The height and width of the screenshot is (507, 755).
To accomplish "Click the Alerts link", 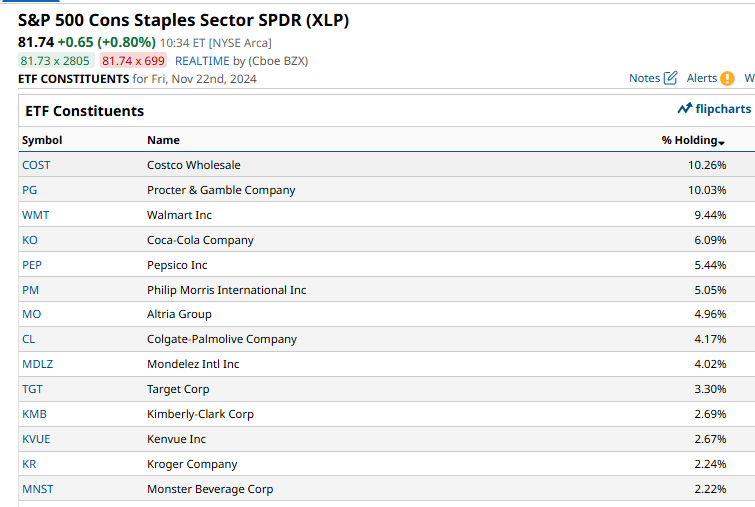I will click(x=702, y=78).
